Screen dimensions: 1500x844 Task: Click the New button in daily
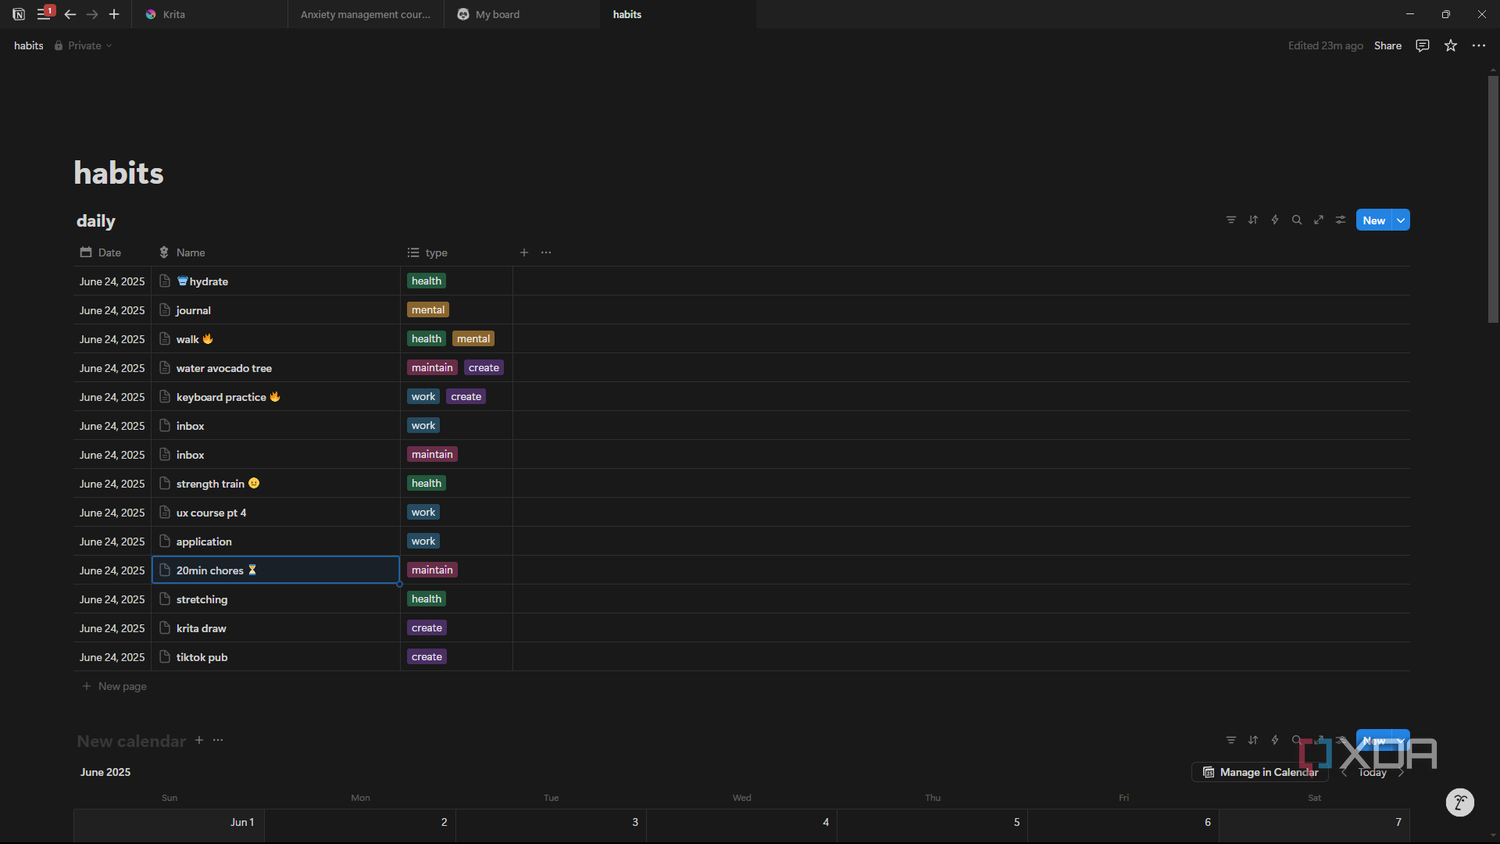[1374, 220]
